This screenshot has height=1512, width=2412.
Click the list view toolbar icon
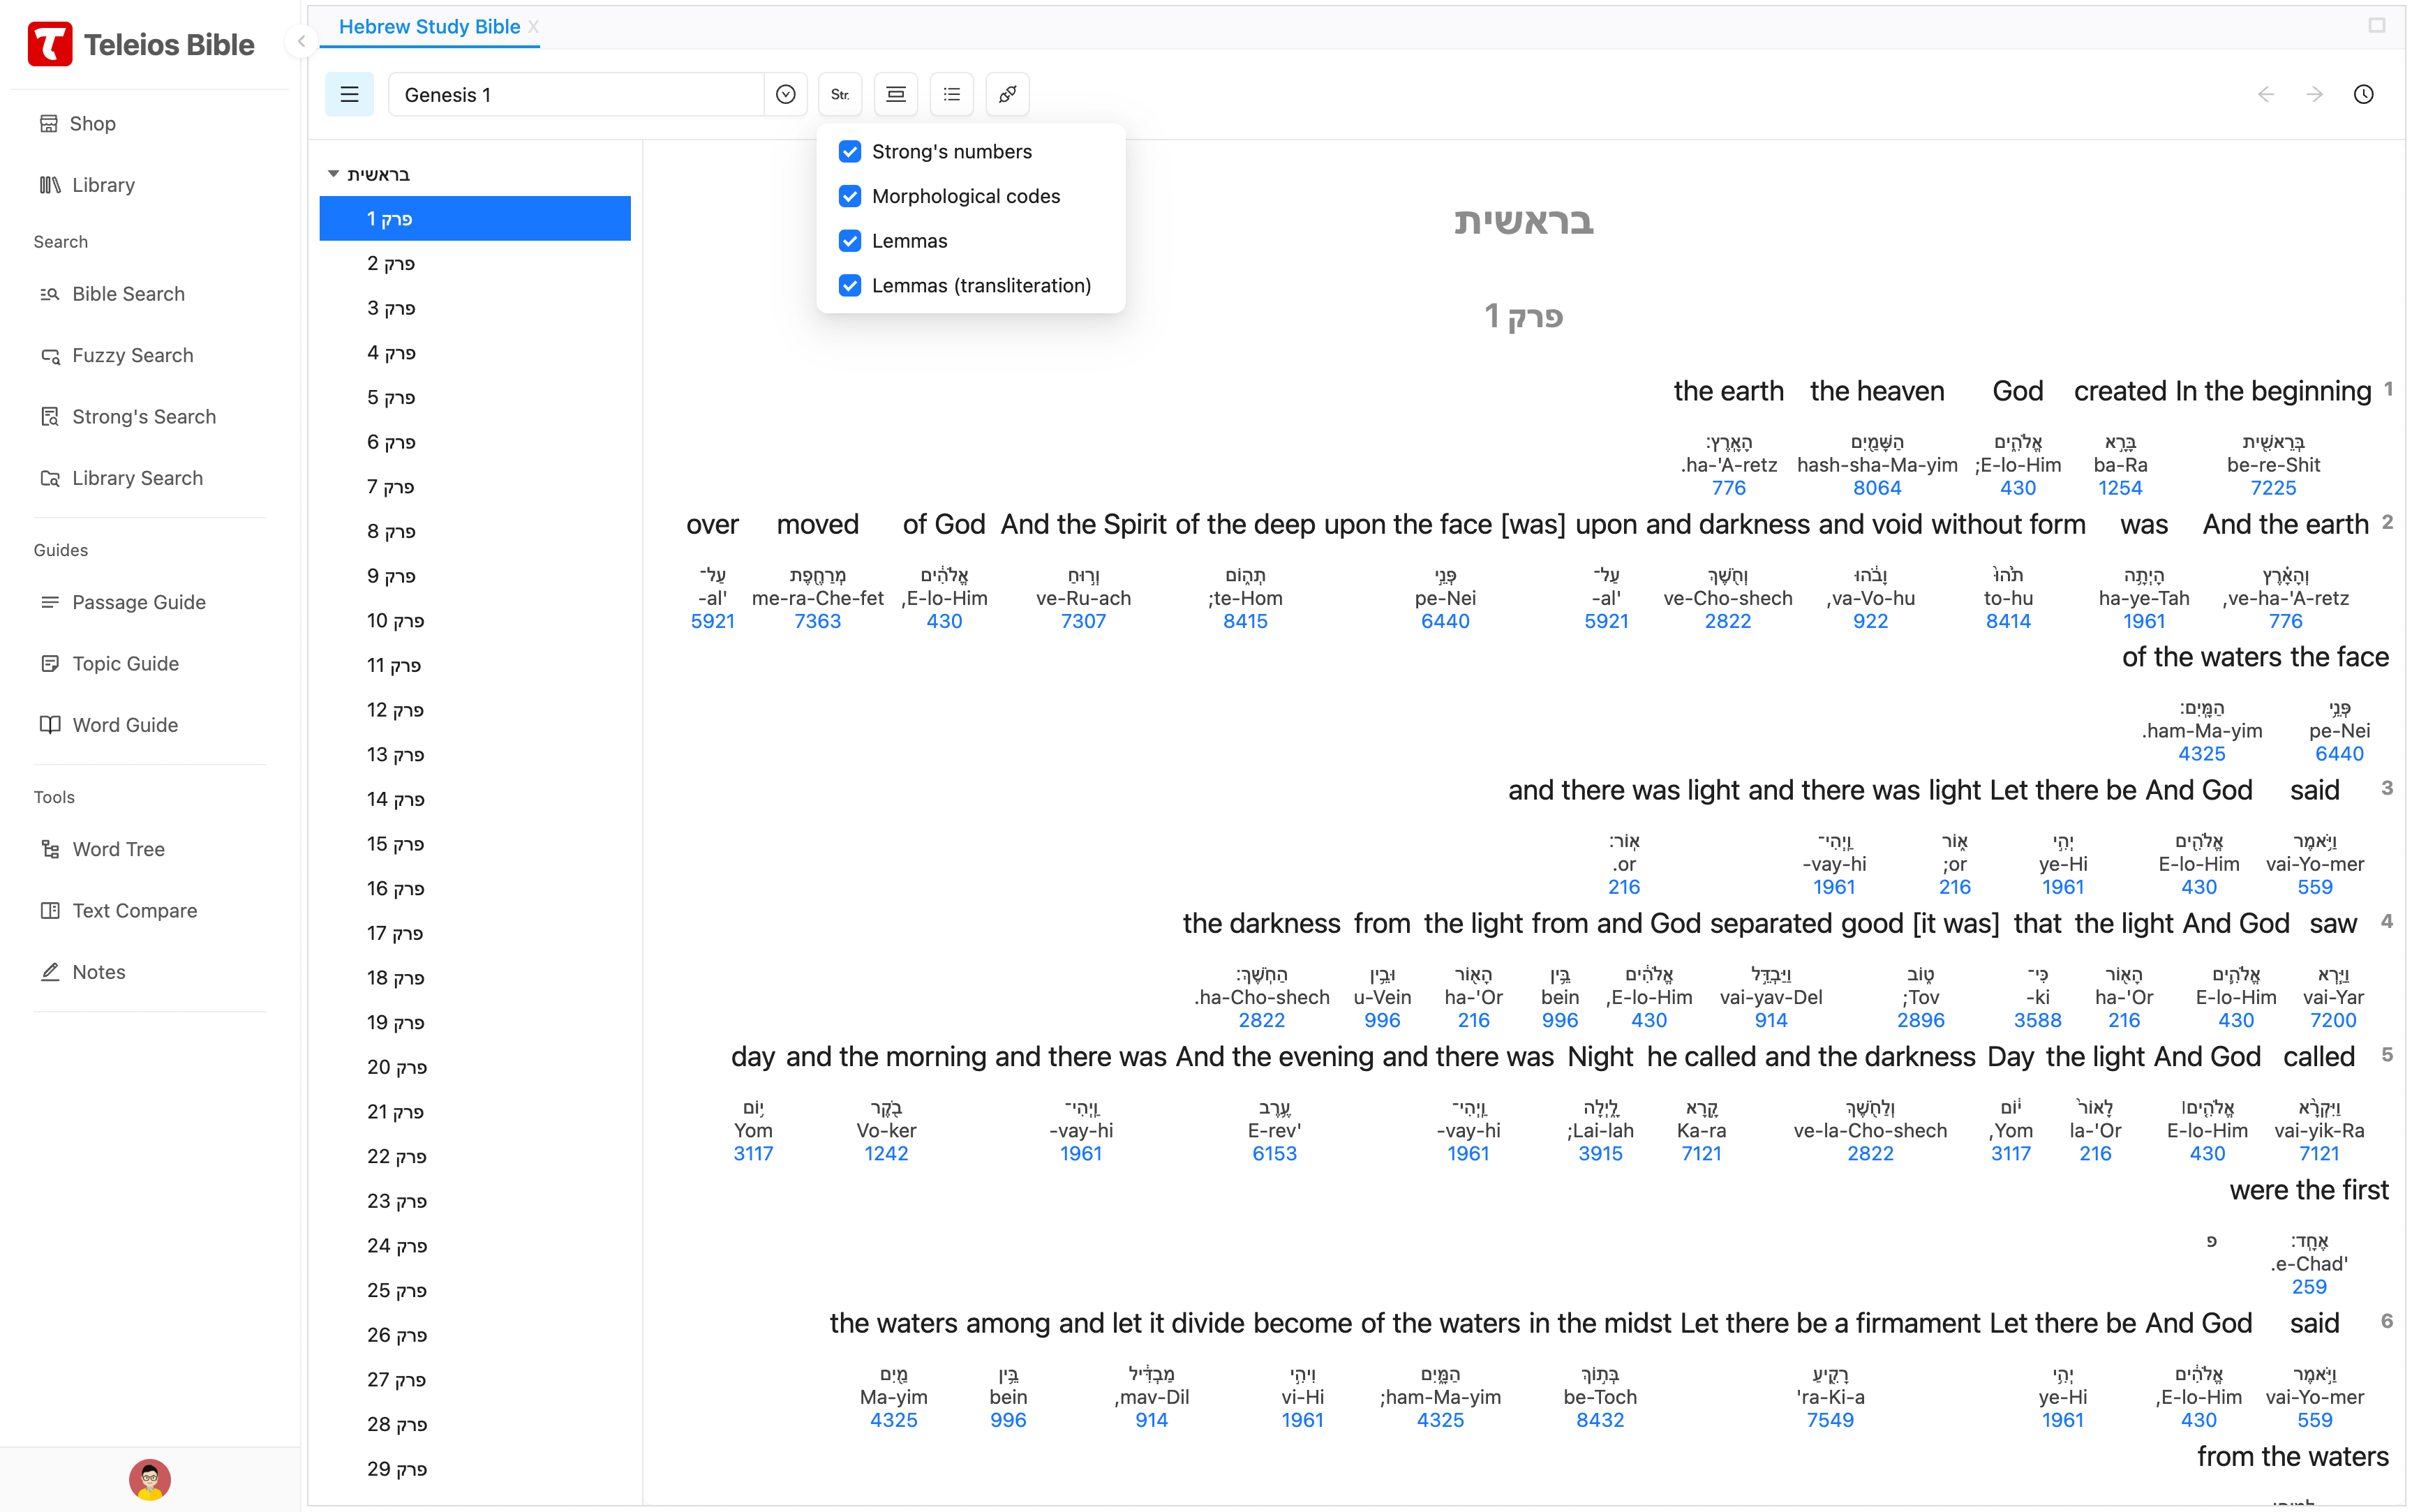tap(952, 94)
